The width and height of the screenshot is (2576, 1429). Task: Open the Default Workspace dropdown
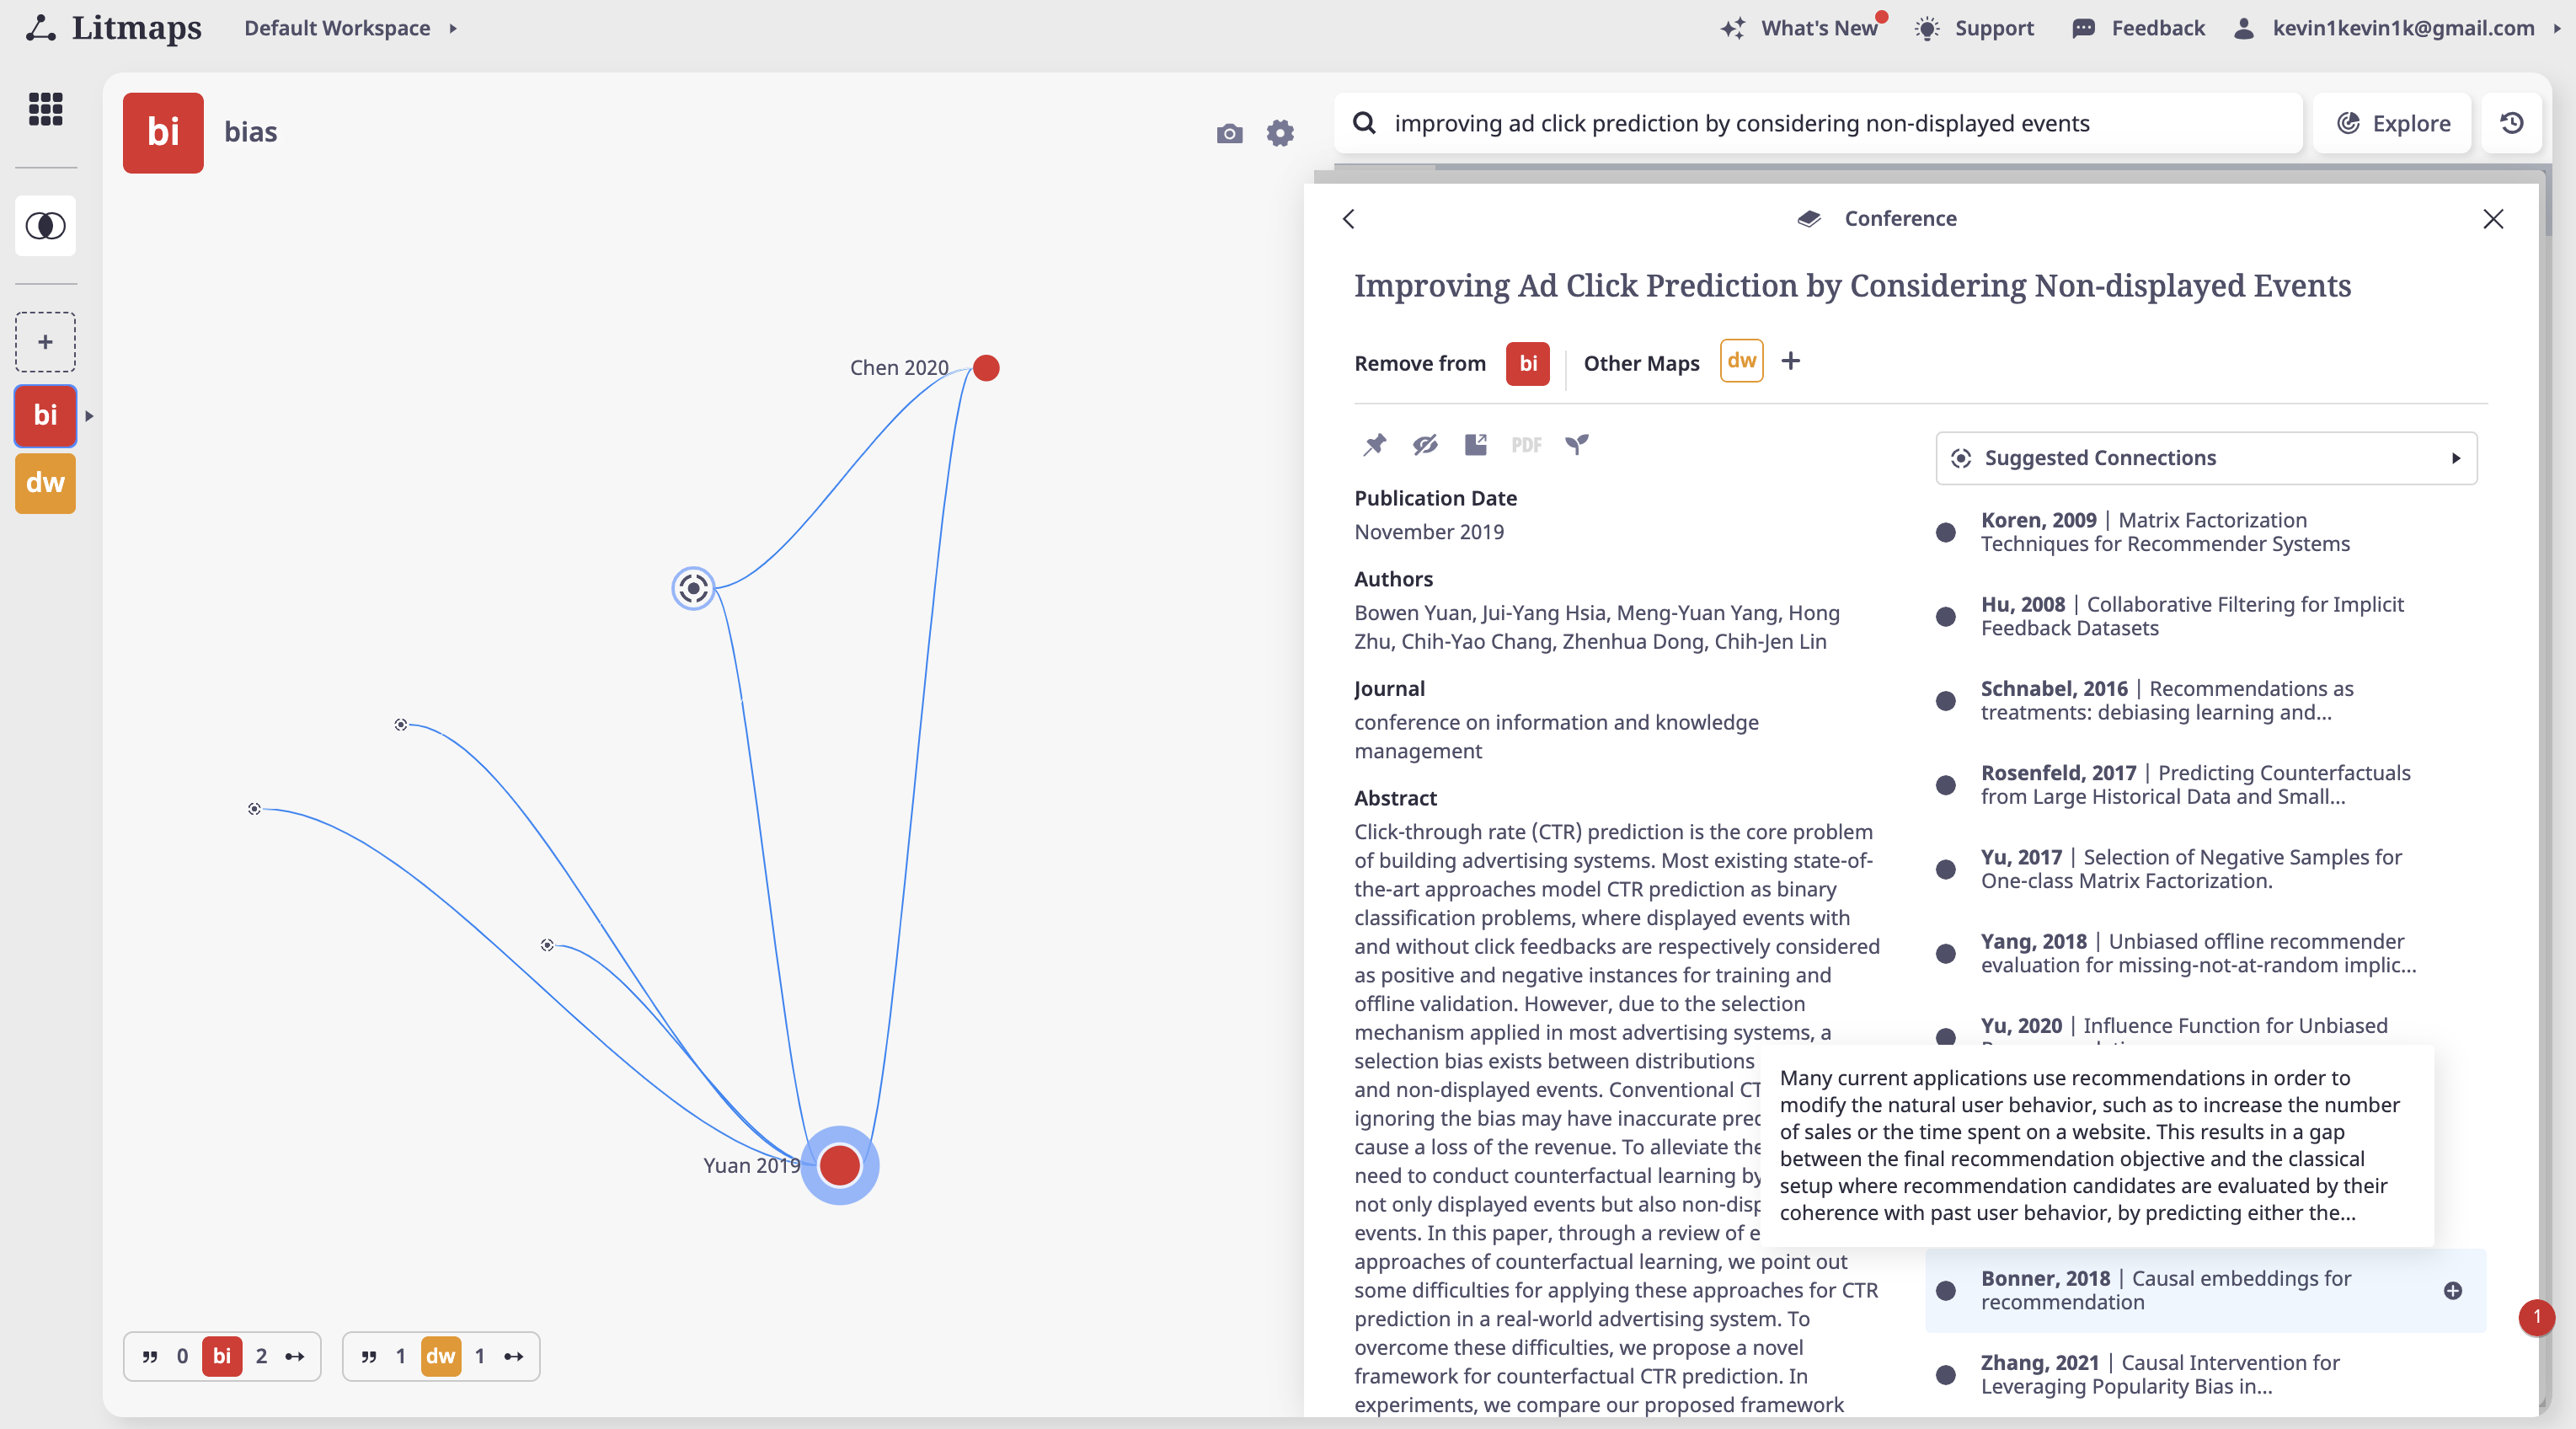(x=350, y=28)
